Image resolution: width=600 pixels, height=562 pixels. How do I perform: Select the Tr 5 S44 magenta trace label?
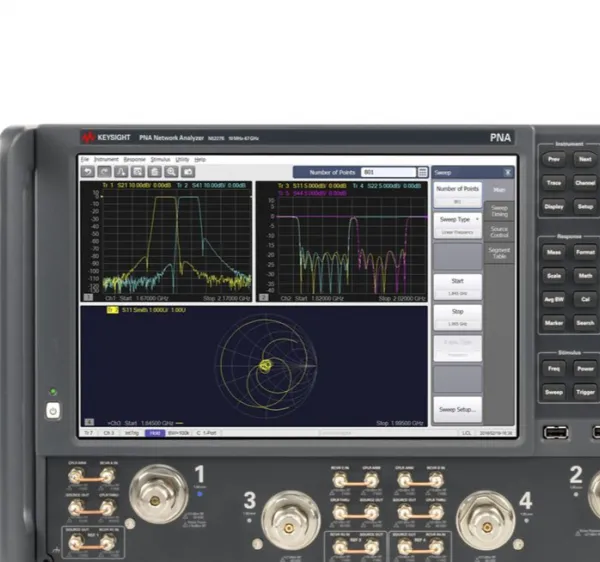point(312,193)
